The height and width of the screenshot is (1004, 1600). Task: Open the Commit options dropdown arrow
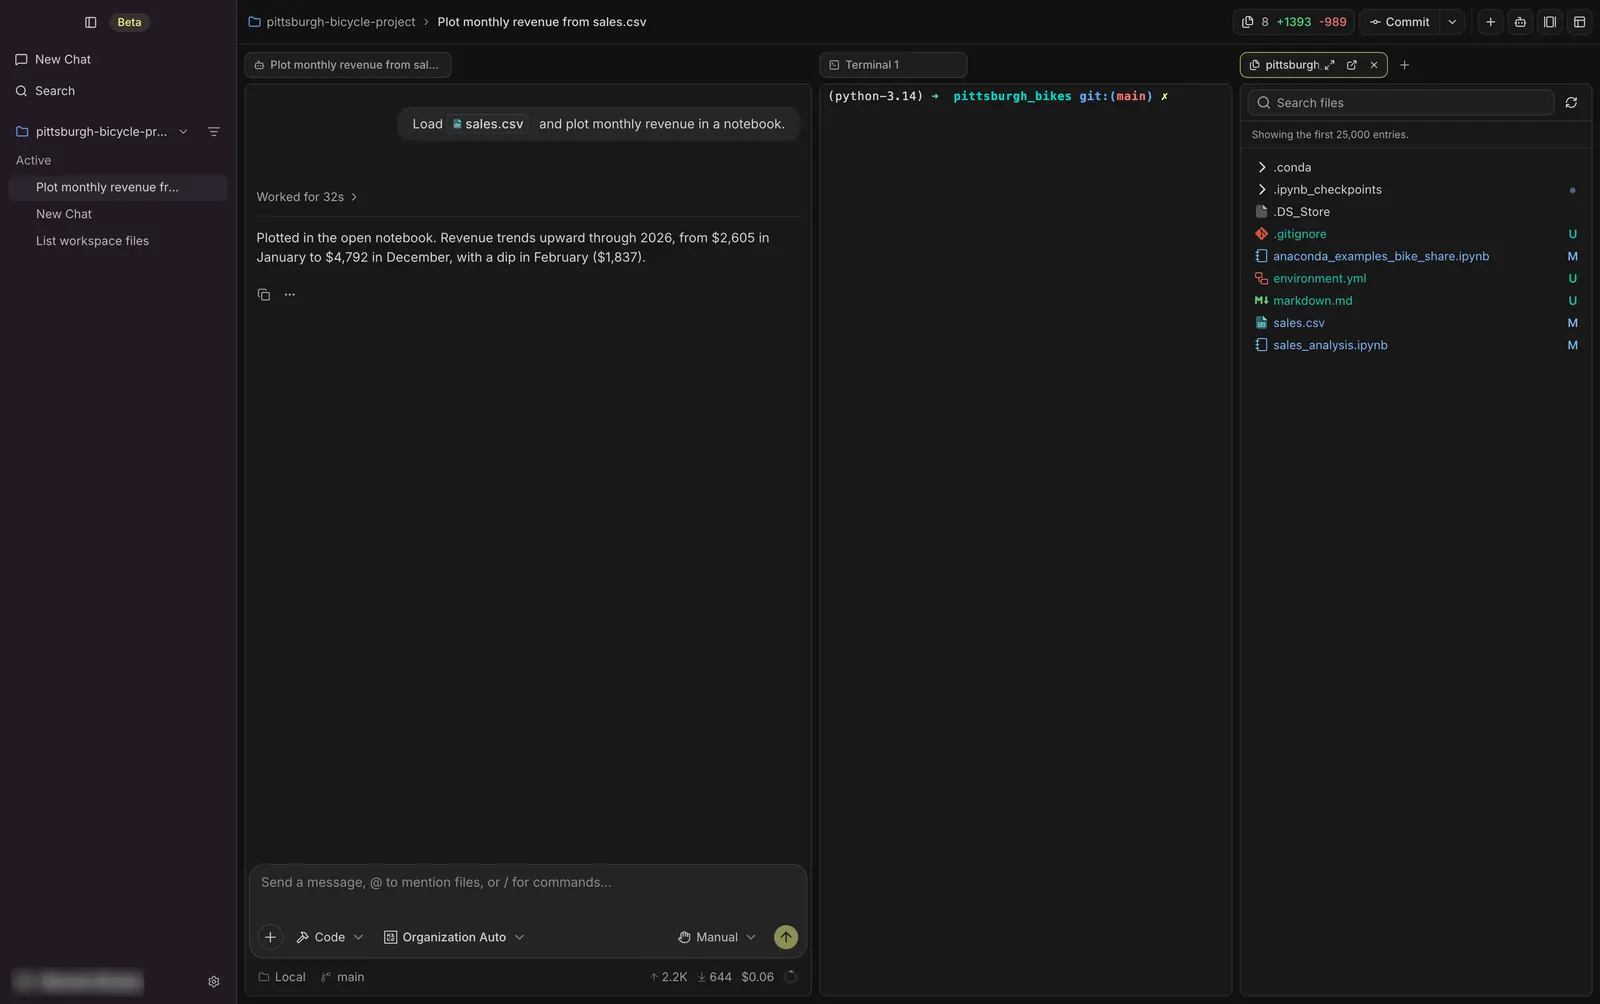pos(1452,22)
